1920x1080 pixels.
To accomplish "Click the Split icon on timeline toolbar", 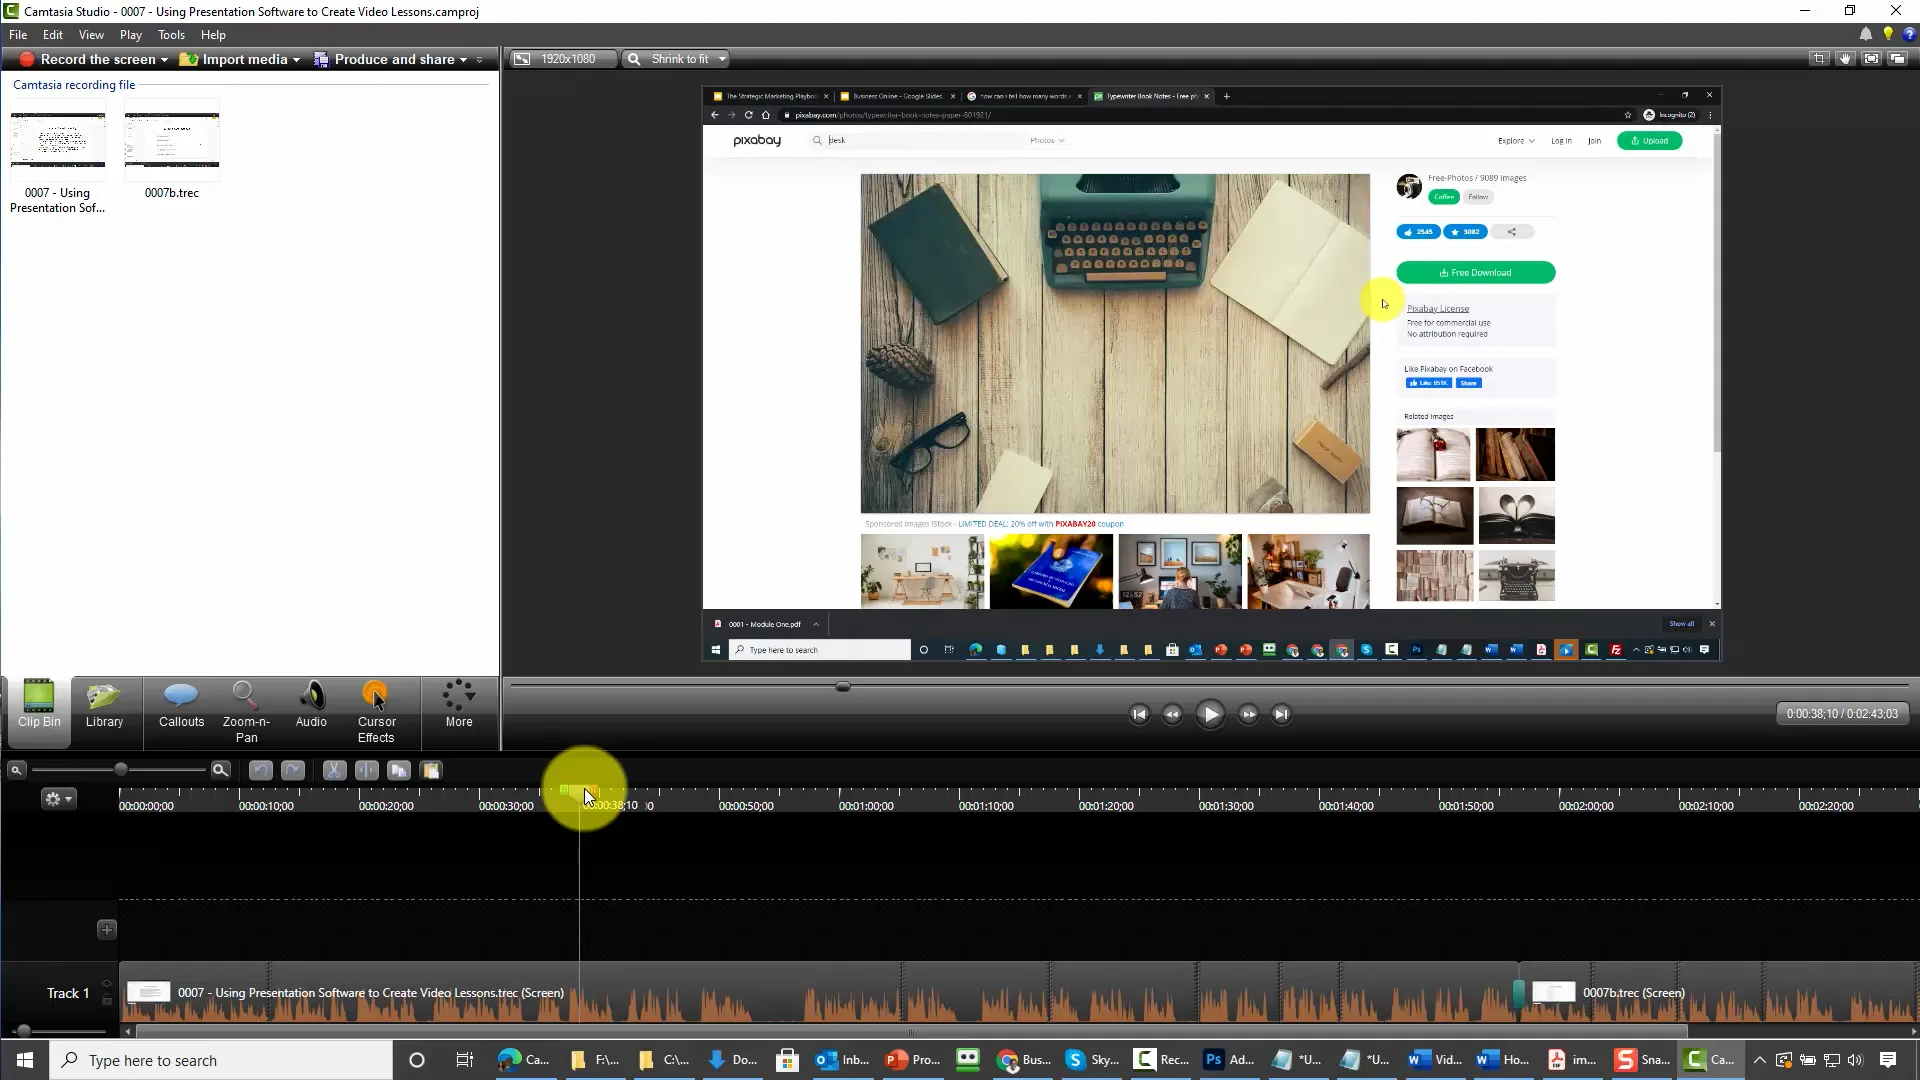I will 367,770.
